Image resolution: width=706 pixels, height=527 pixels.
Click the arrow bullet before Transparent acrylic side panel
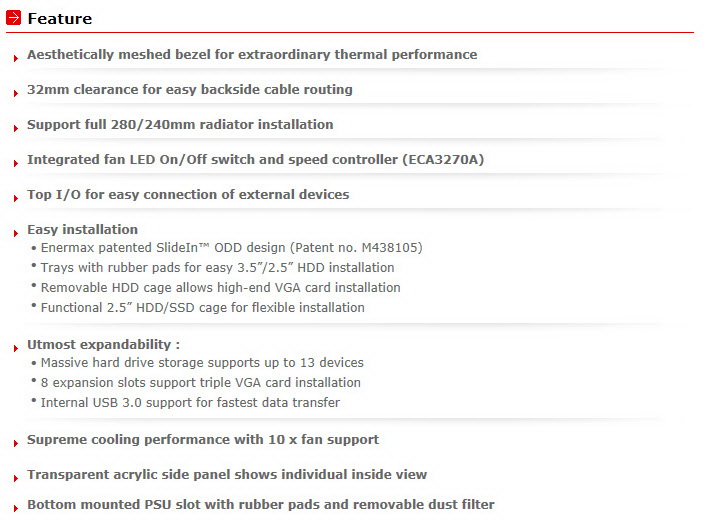pyautogui.click(x=16, y=478)
